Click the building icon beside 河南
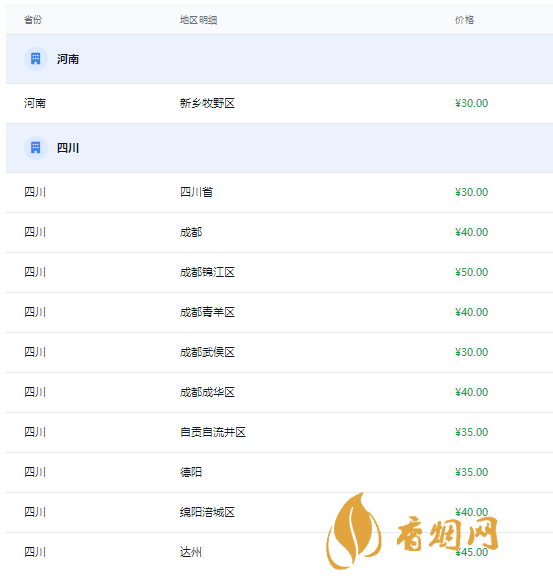The height and width of the screenshot is (580, 553). tap(36, 59)
